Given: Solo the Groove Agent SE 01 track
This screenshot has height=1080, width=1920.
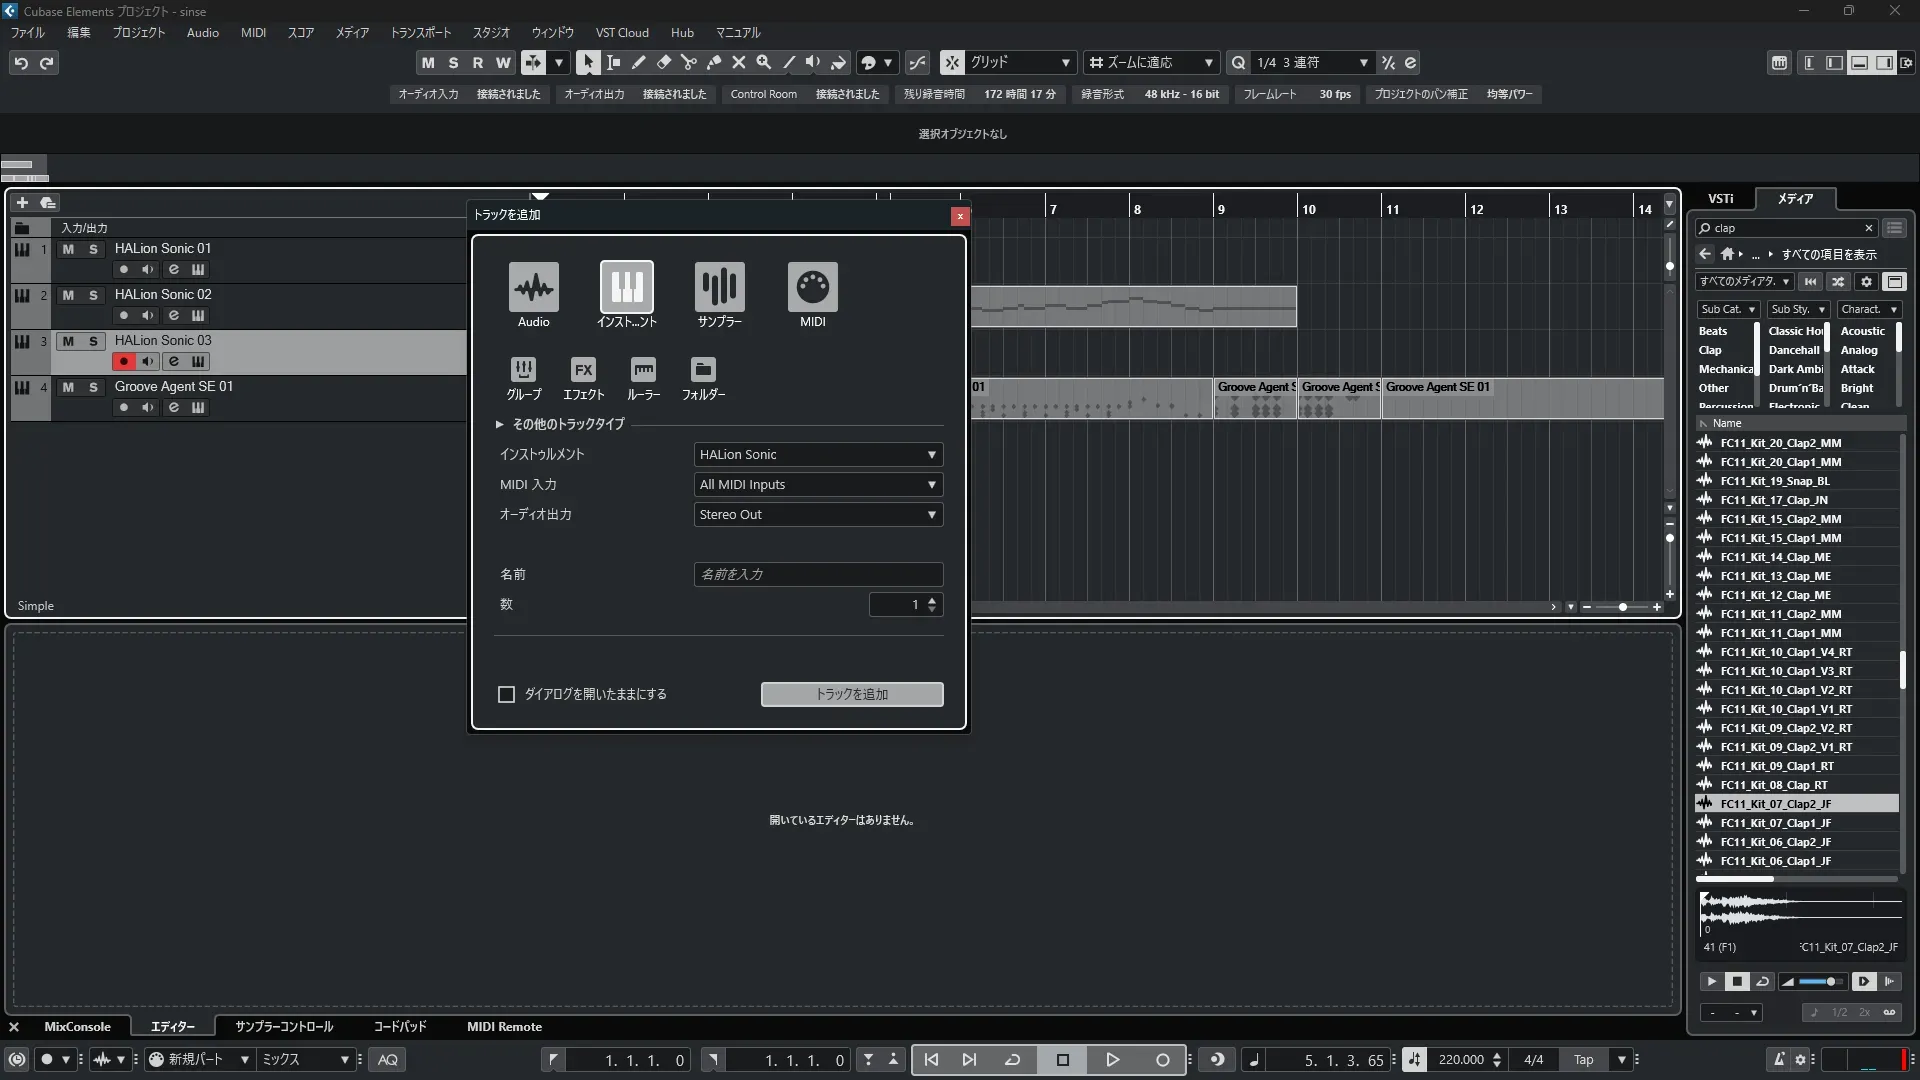Looking at the screenshot, I should pos(93,387).
